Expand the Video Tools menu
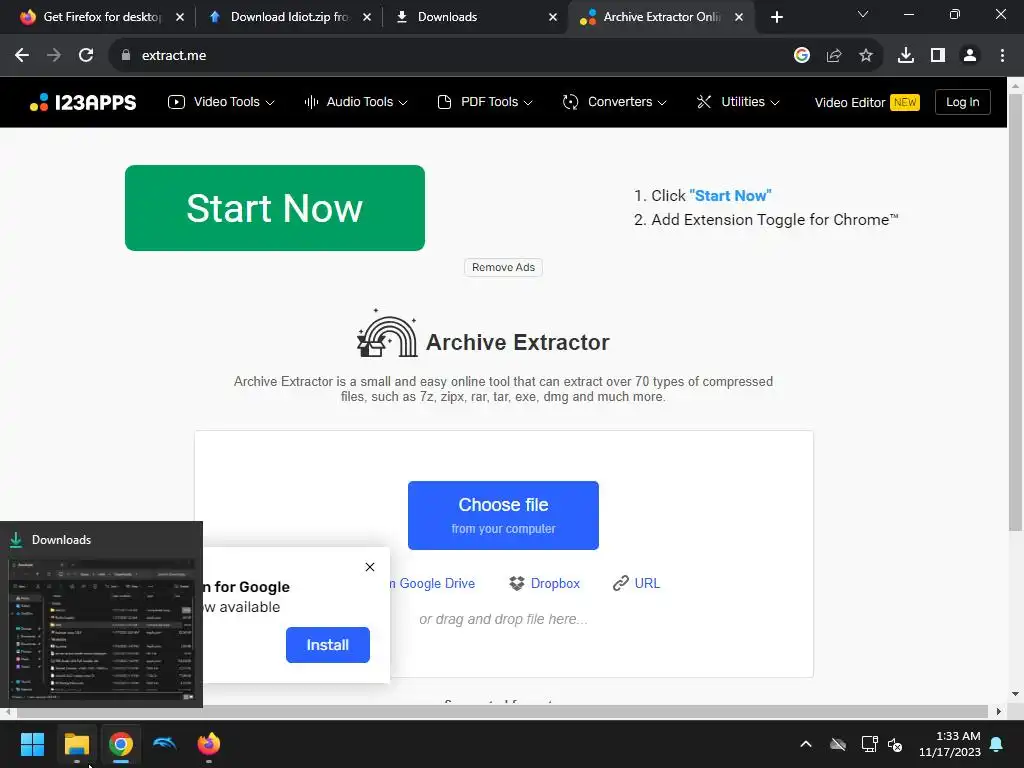Screen dimensions: 1024x768 point(221,102)
